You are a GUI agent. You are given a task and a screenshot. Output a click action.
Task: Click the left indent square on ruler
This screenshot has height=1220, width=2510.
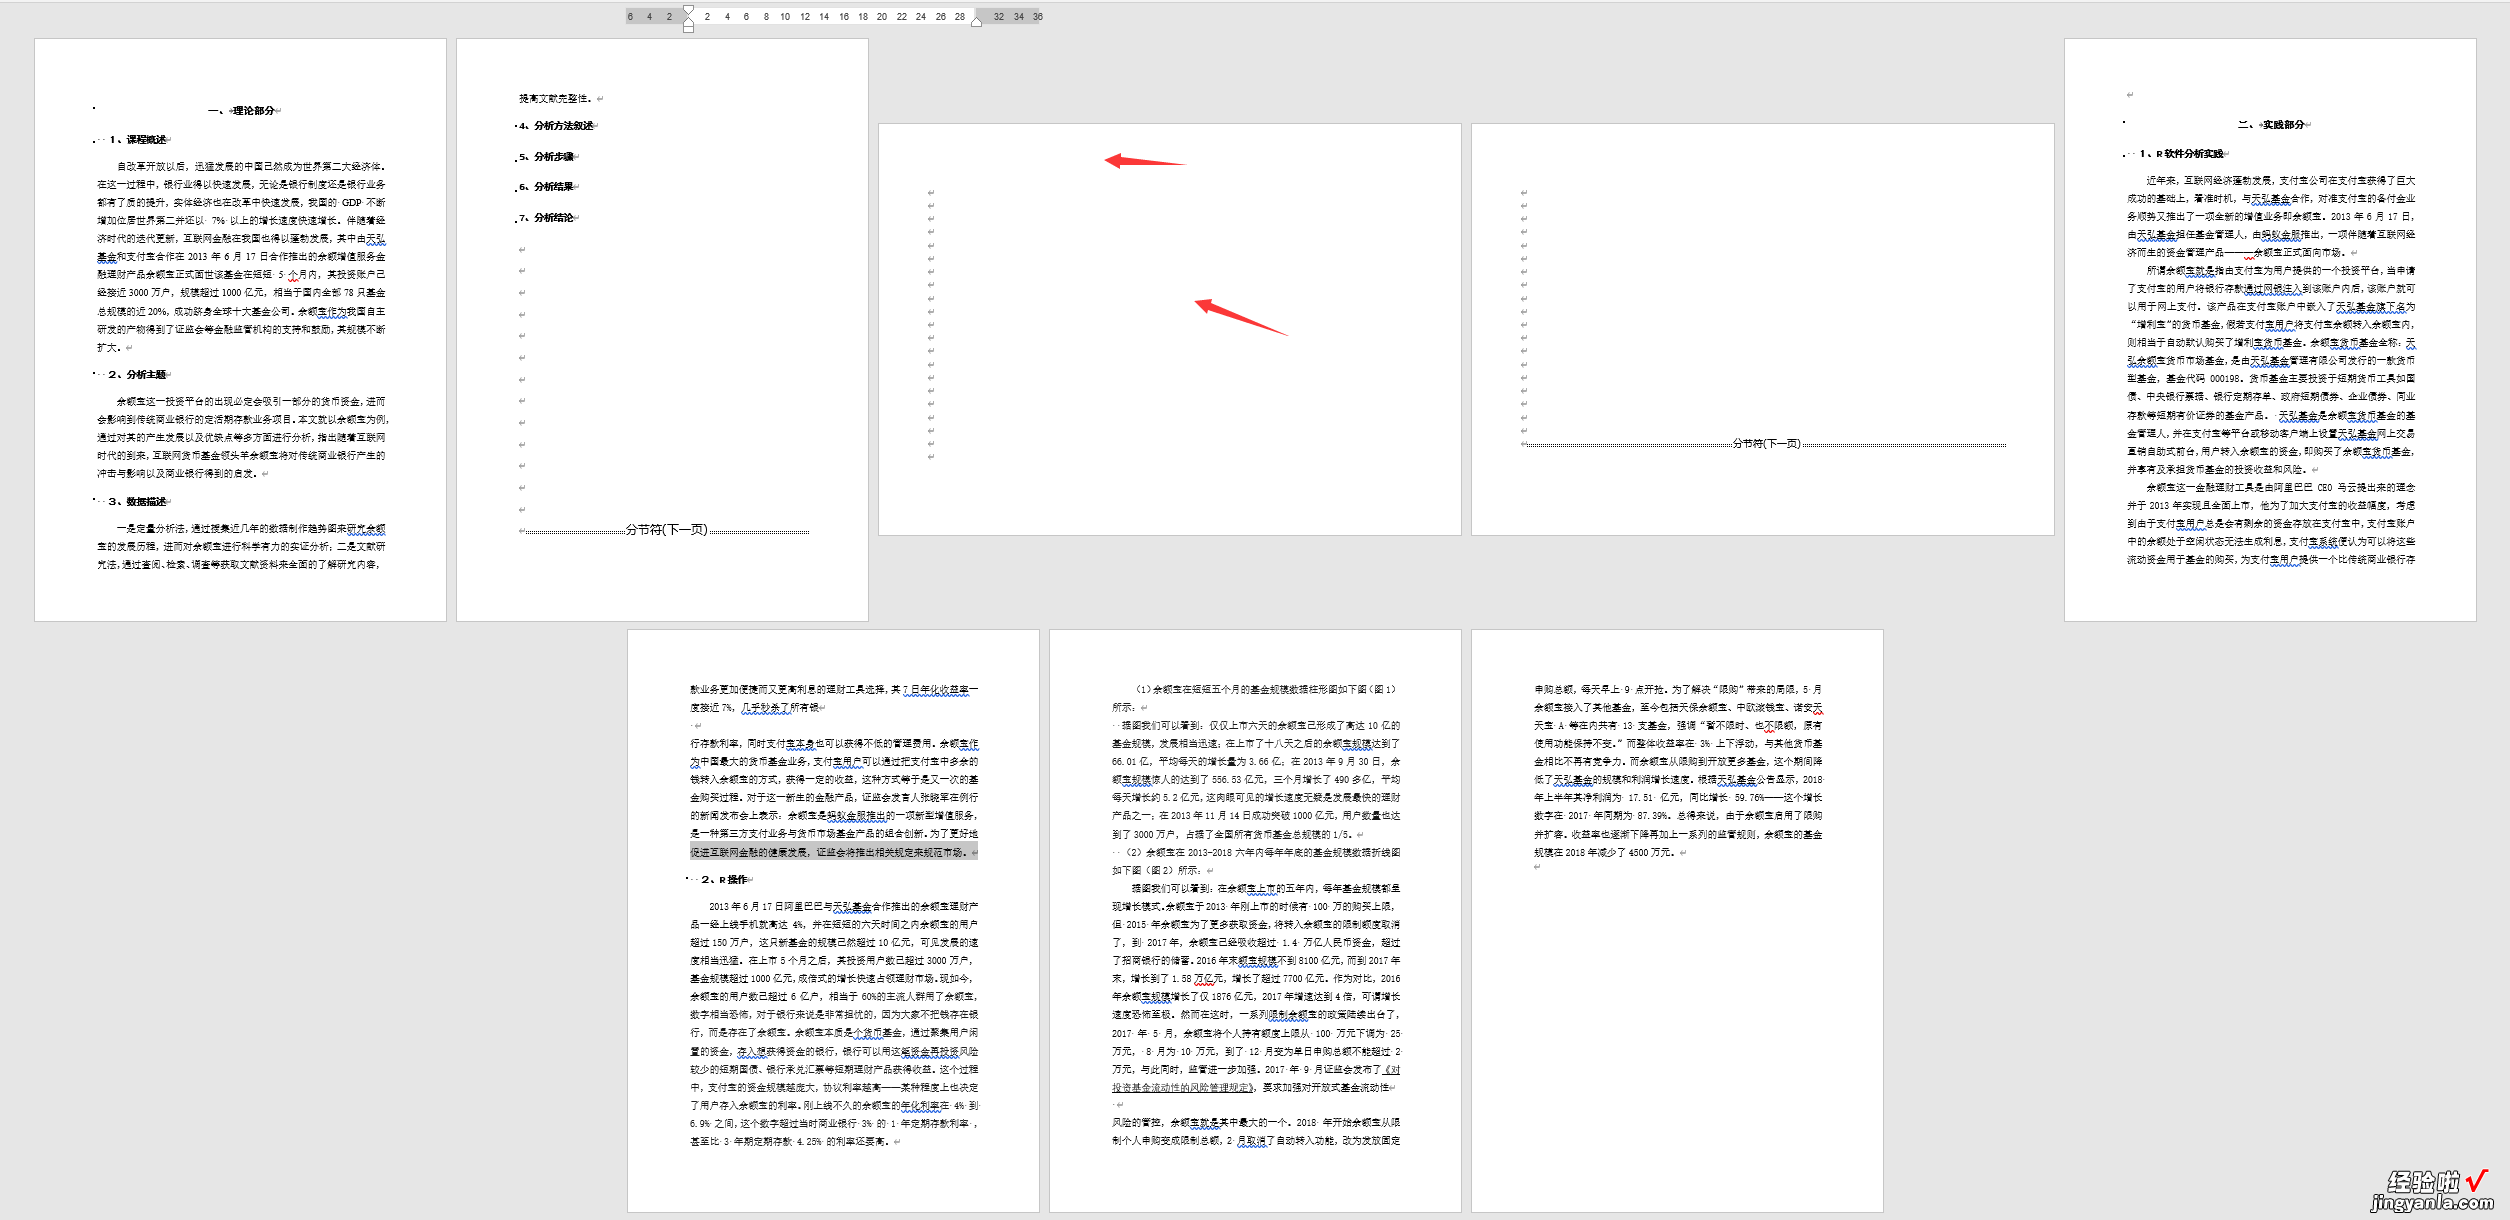point(688,28)
